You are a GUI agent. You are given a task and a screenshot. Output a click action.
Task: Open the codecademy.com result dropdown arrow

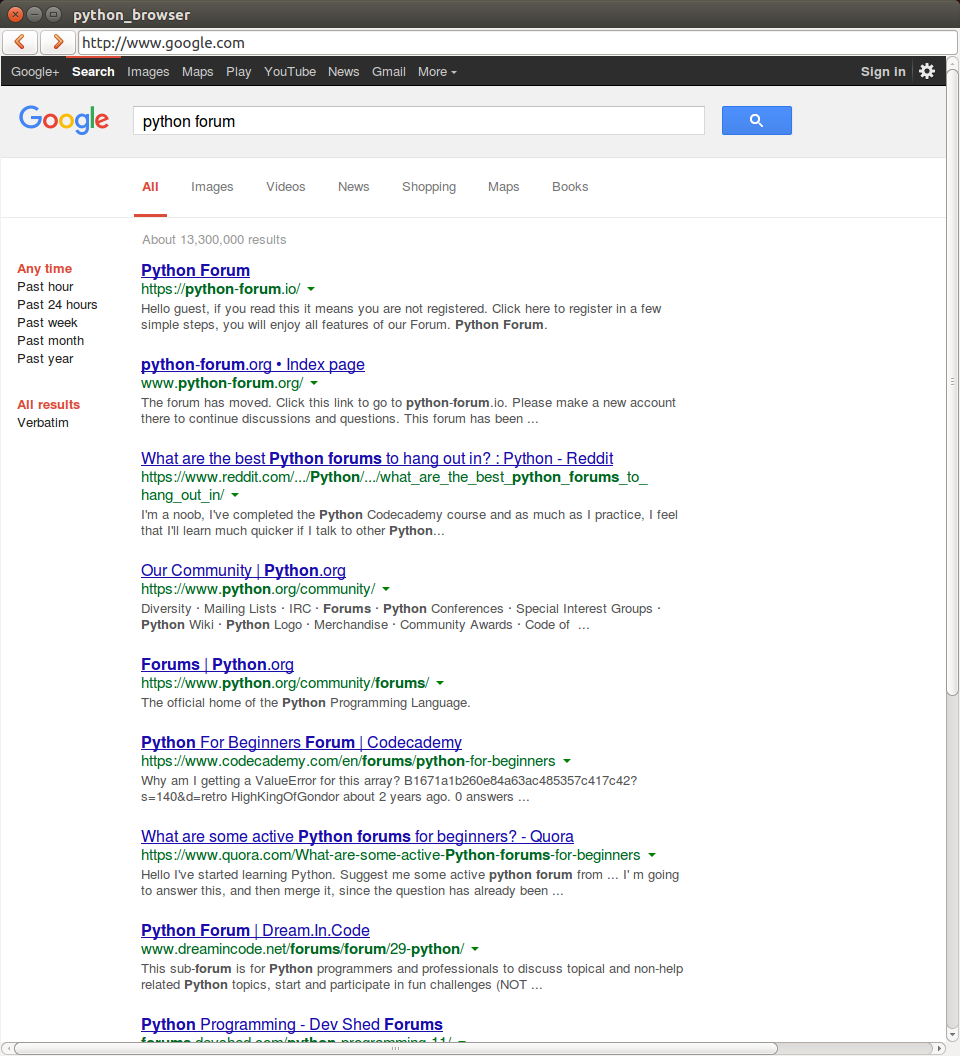(567, 761)
